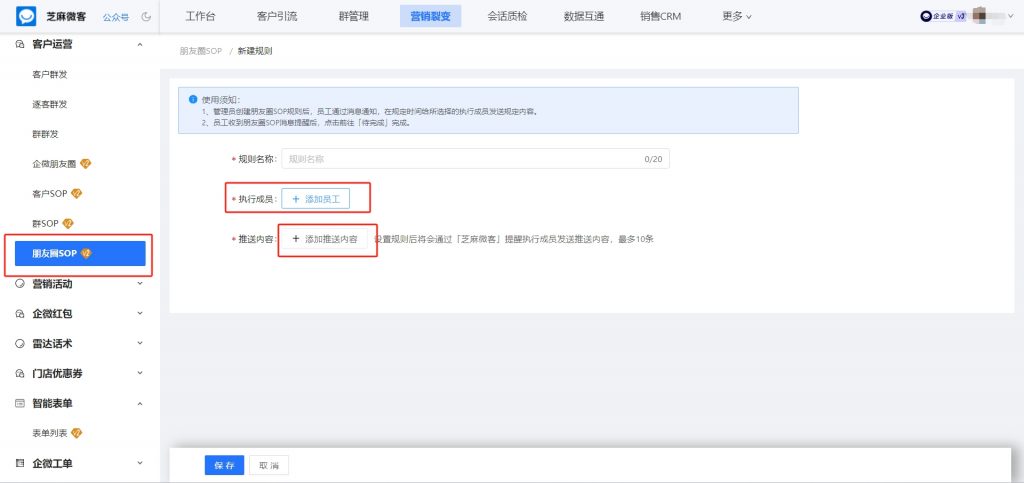1024x483 pixels.
Task: Click the 雷达话术 sidebar icon
Action: point(20,343)
